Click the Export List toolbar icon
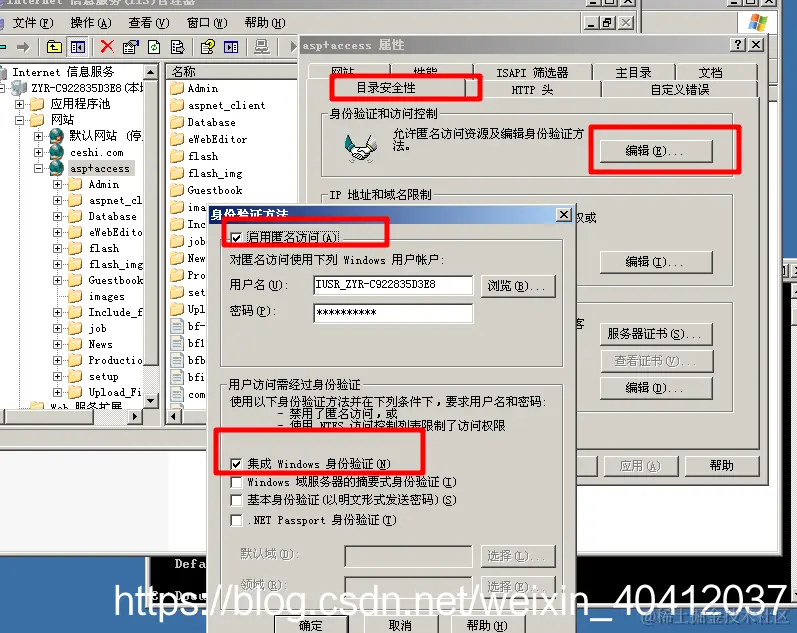Viewport: 797px width, 633px height. pyautogui.click(x=177, y=47)
